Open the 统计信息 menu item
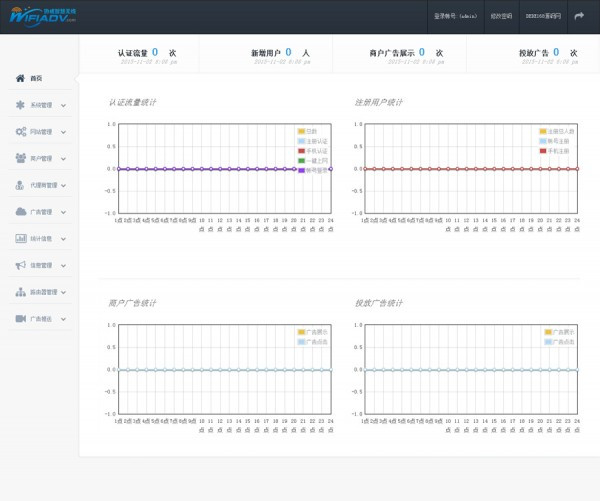 pos(40,239)
